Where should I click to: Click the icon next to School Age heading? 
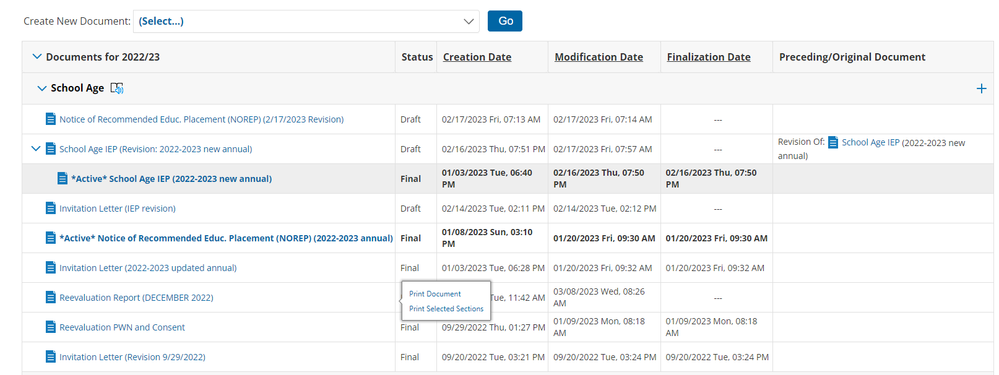(x=117, y=88)
